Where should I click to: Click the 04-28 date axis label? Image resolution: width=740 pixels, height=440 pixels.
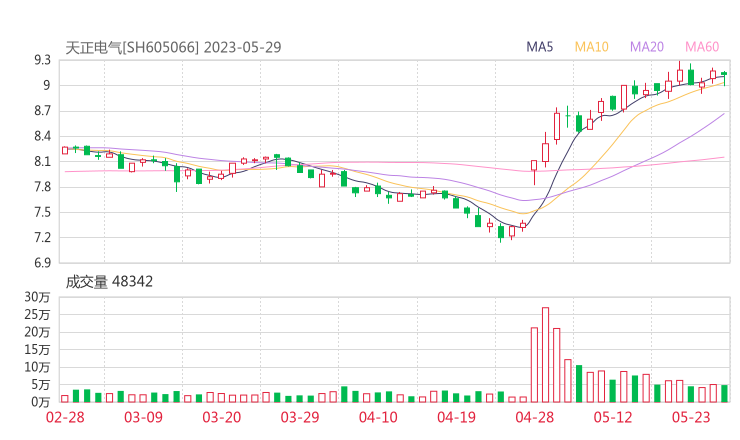click(535, 417)
